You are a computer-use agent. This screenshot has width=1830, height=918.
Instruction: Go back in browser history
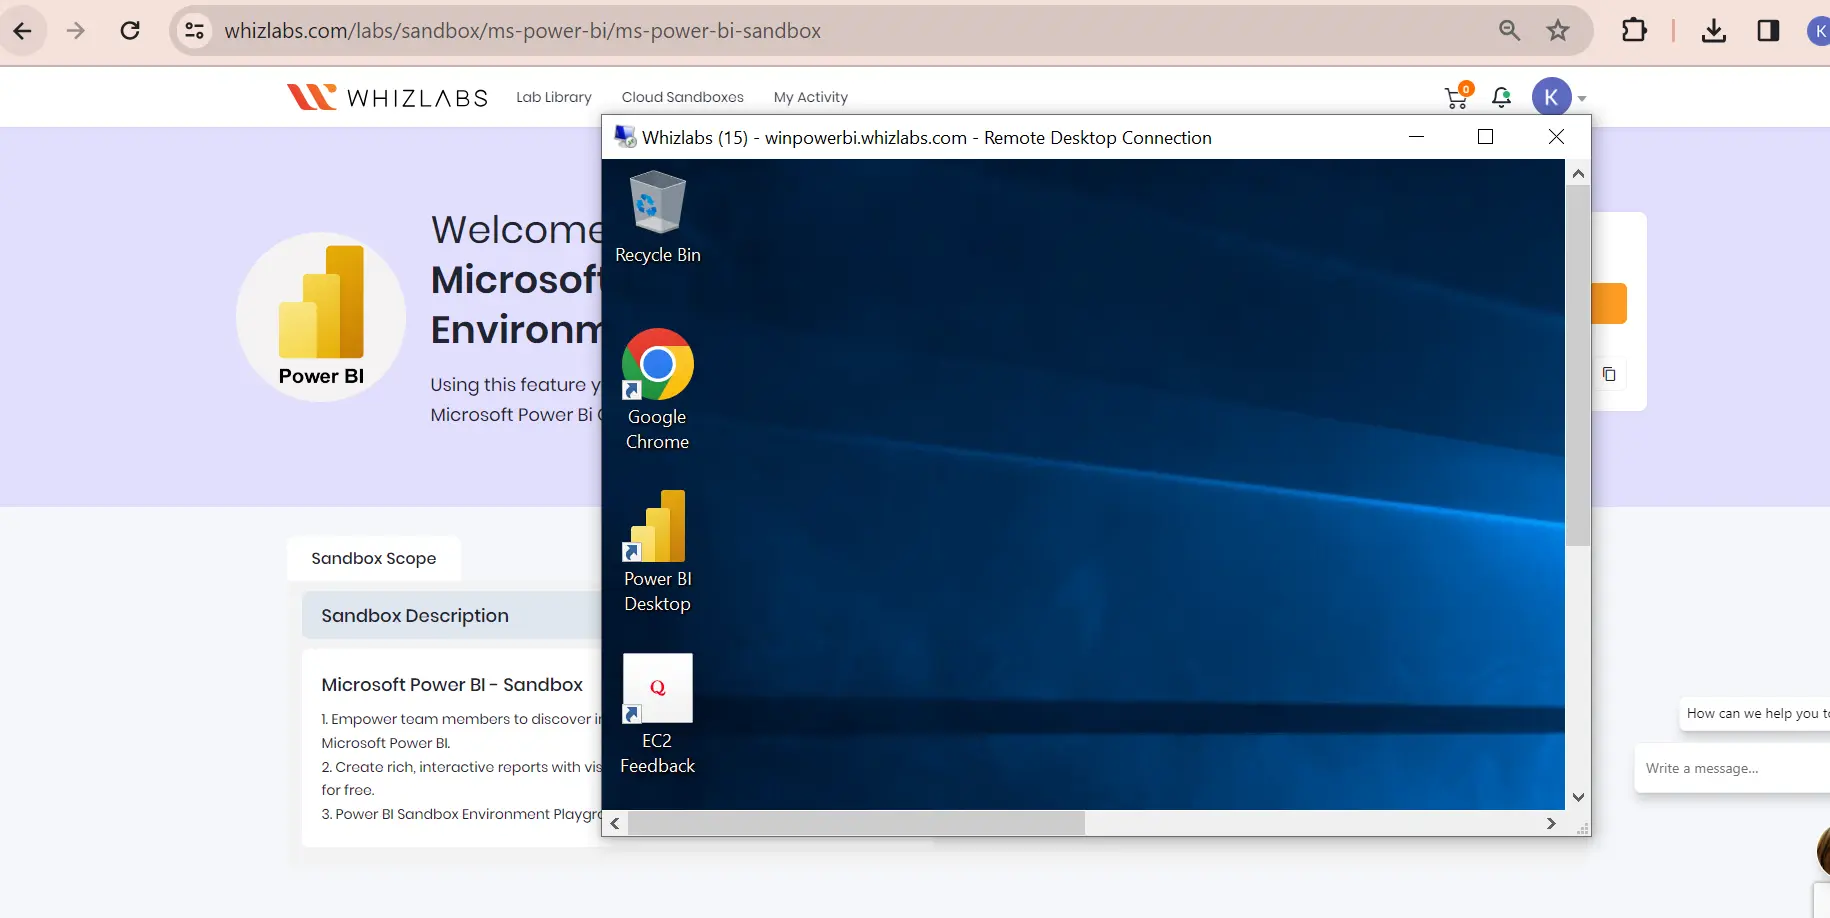(x=22, y=31)
